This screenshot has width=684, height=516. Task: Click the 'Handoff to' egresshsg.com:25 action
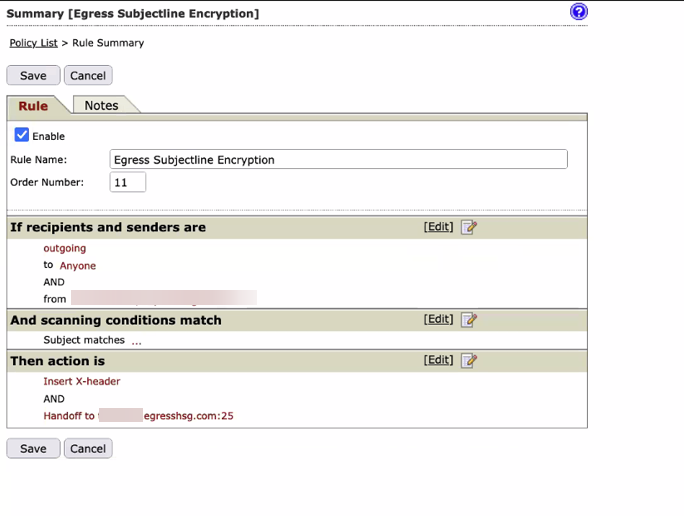138,416
